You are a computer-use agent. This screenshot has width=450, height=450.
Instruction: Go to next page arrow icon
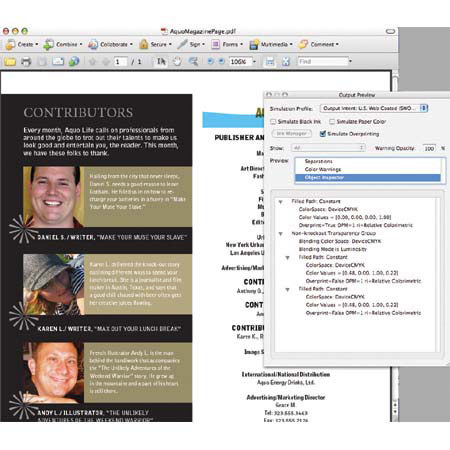coord(105,62)
